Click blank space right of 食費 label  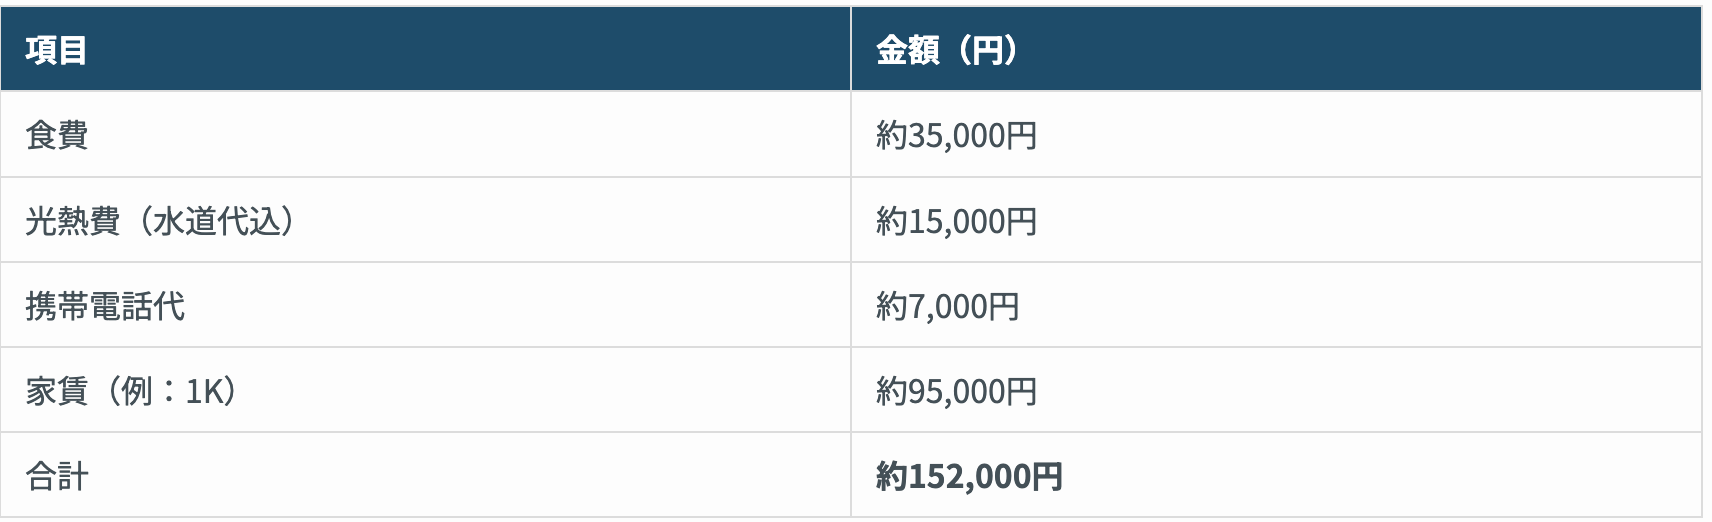450,135
